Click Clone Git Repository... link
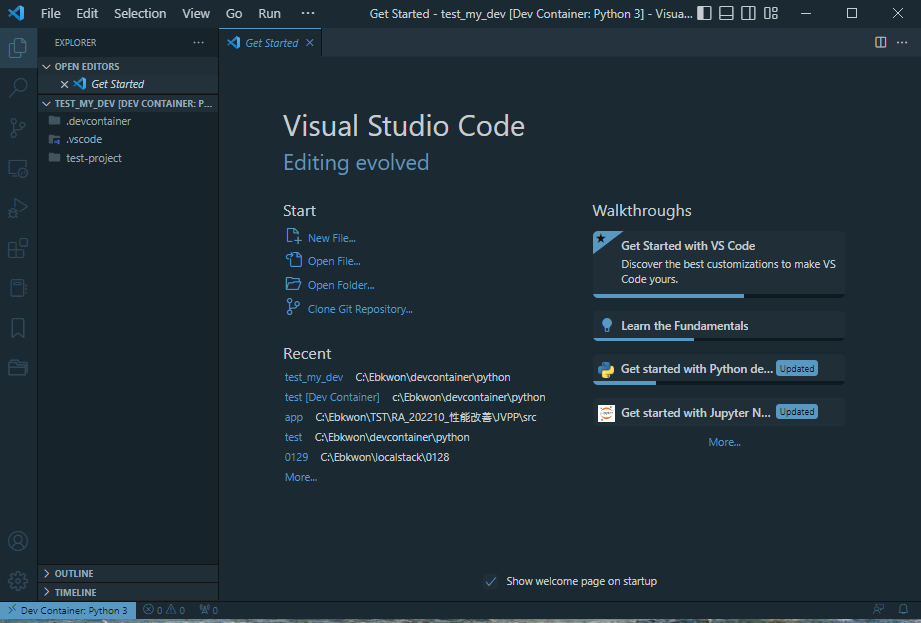The image size is (921, 623). (349, 309)
